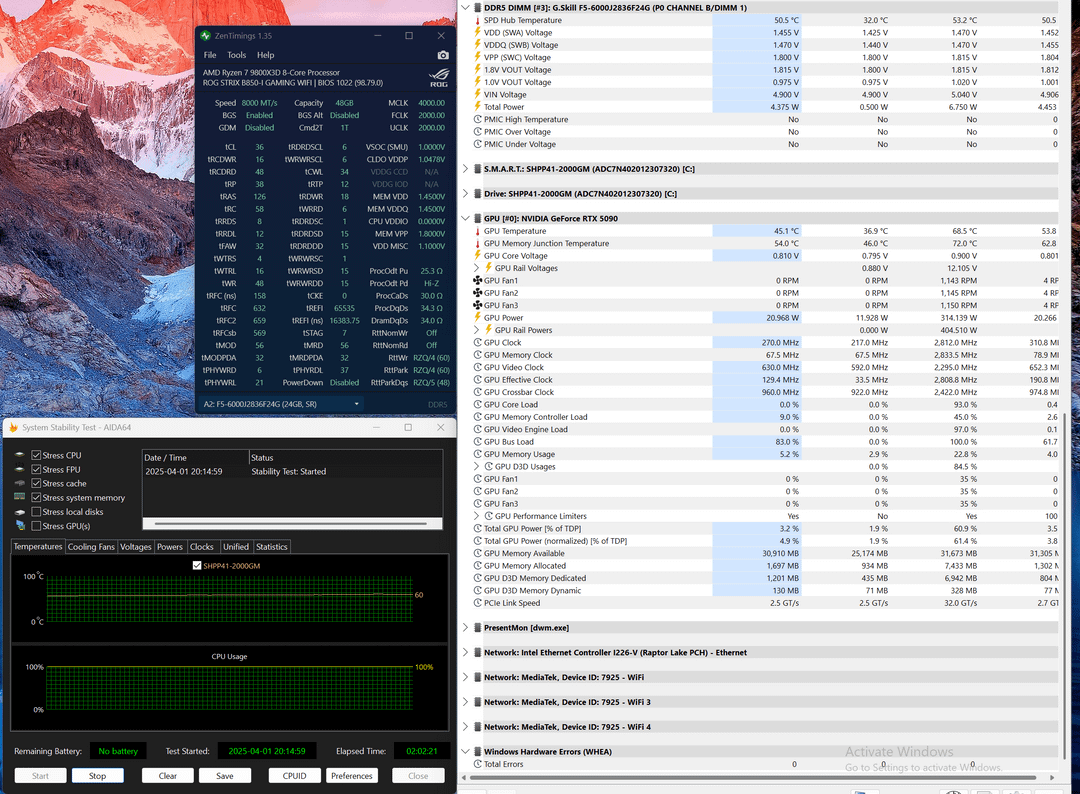1080x794 pixels.
Task: Enable the Stress local disks checkbox
Action: coord(37,512)
